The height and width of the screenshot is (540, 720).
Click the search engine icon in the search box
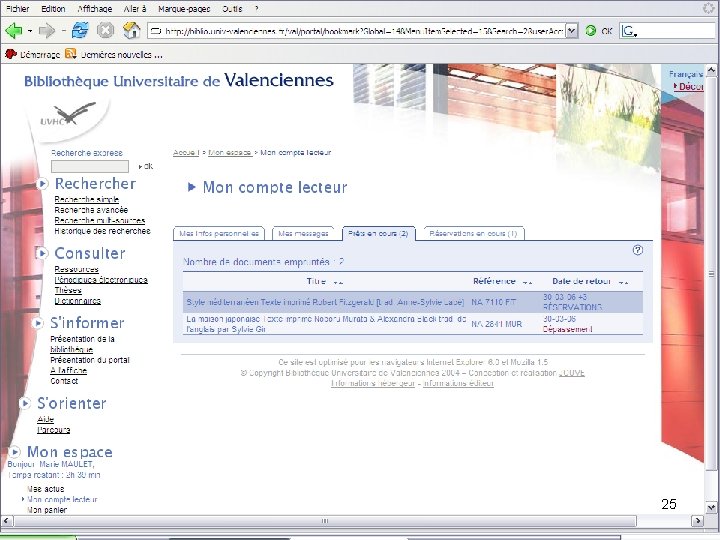point(629,31)
